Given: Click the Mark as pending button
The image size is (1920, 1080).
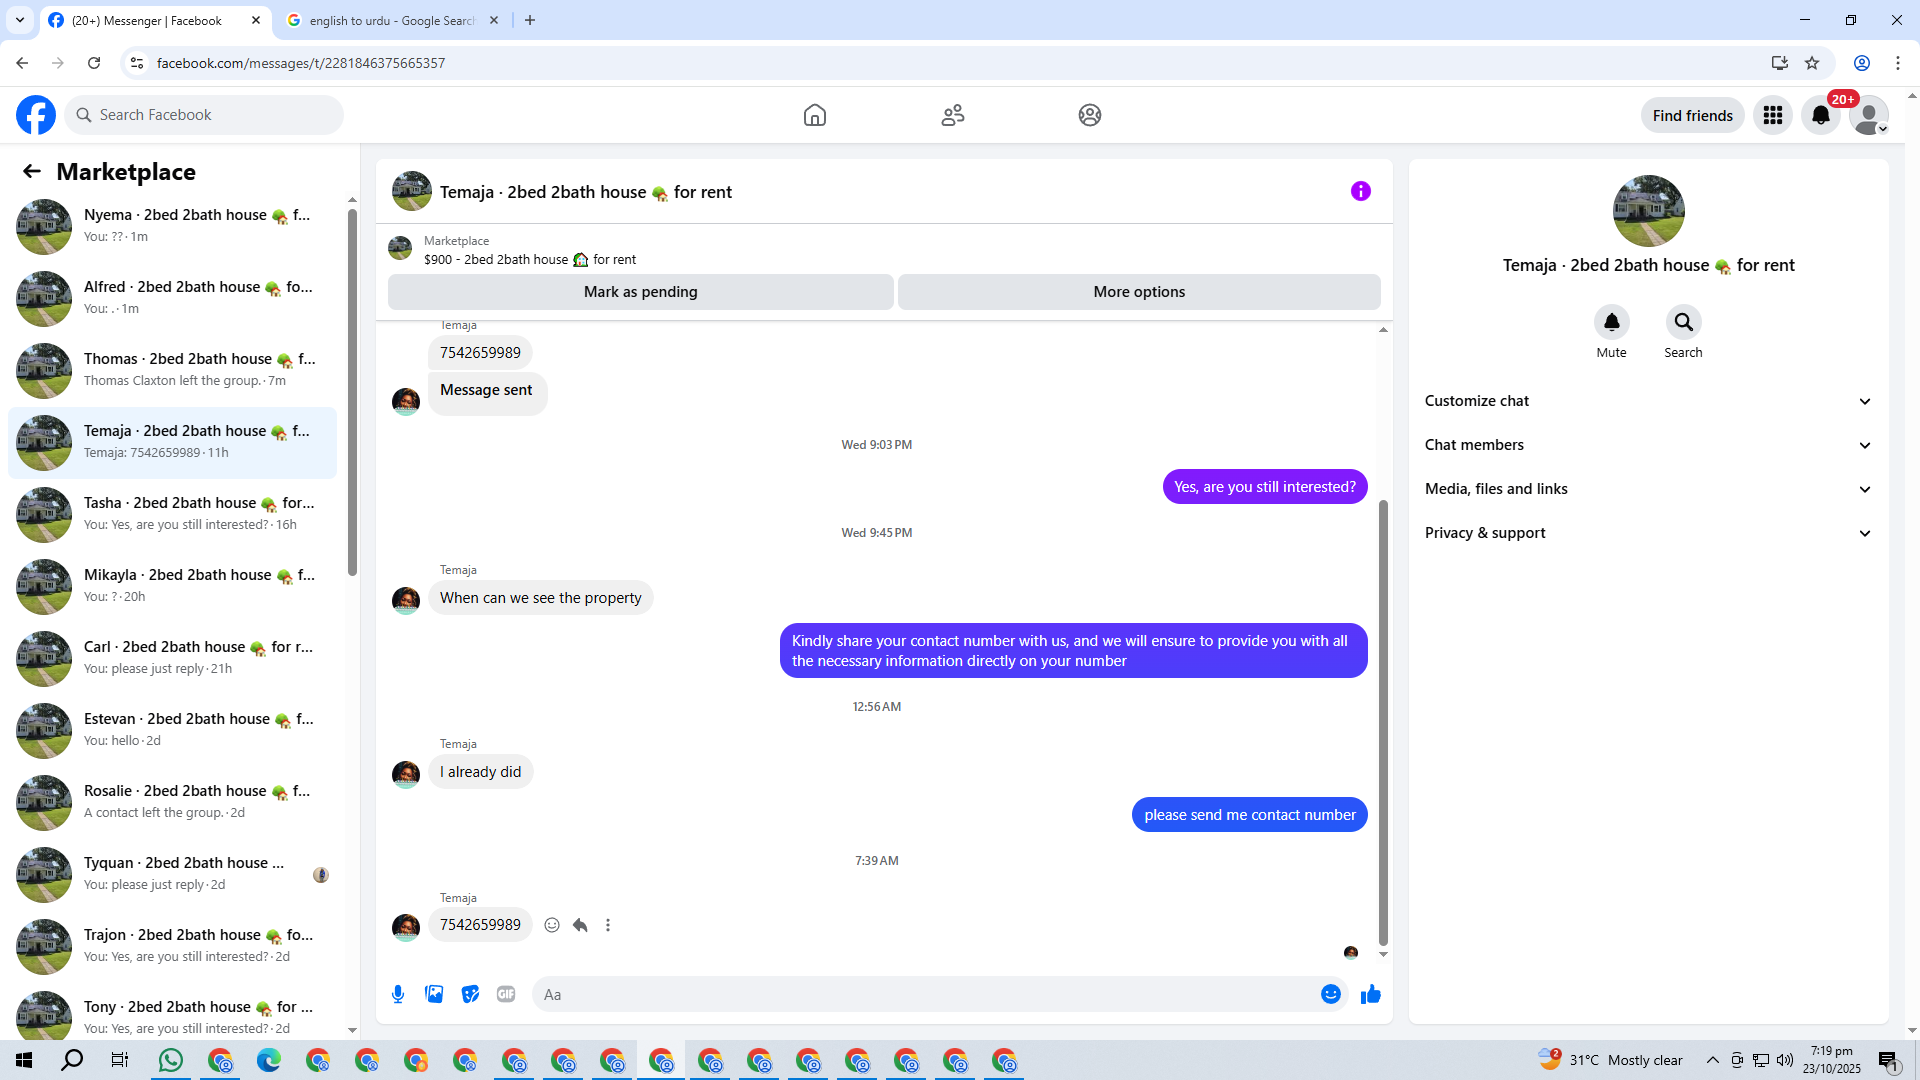Looking at the screenshot, I should (x=640, y=292).
